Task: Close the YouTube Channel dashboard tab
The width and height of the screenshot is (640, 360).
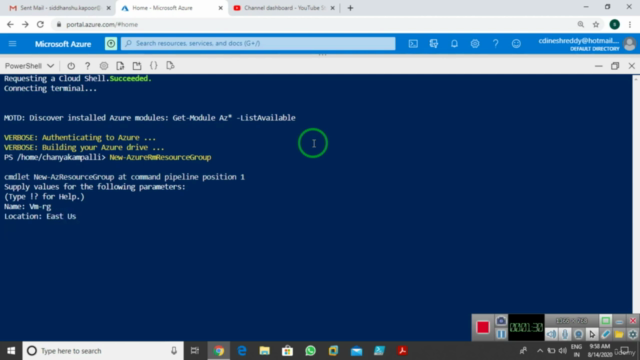Action: point(332,8)
